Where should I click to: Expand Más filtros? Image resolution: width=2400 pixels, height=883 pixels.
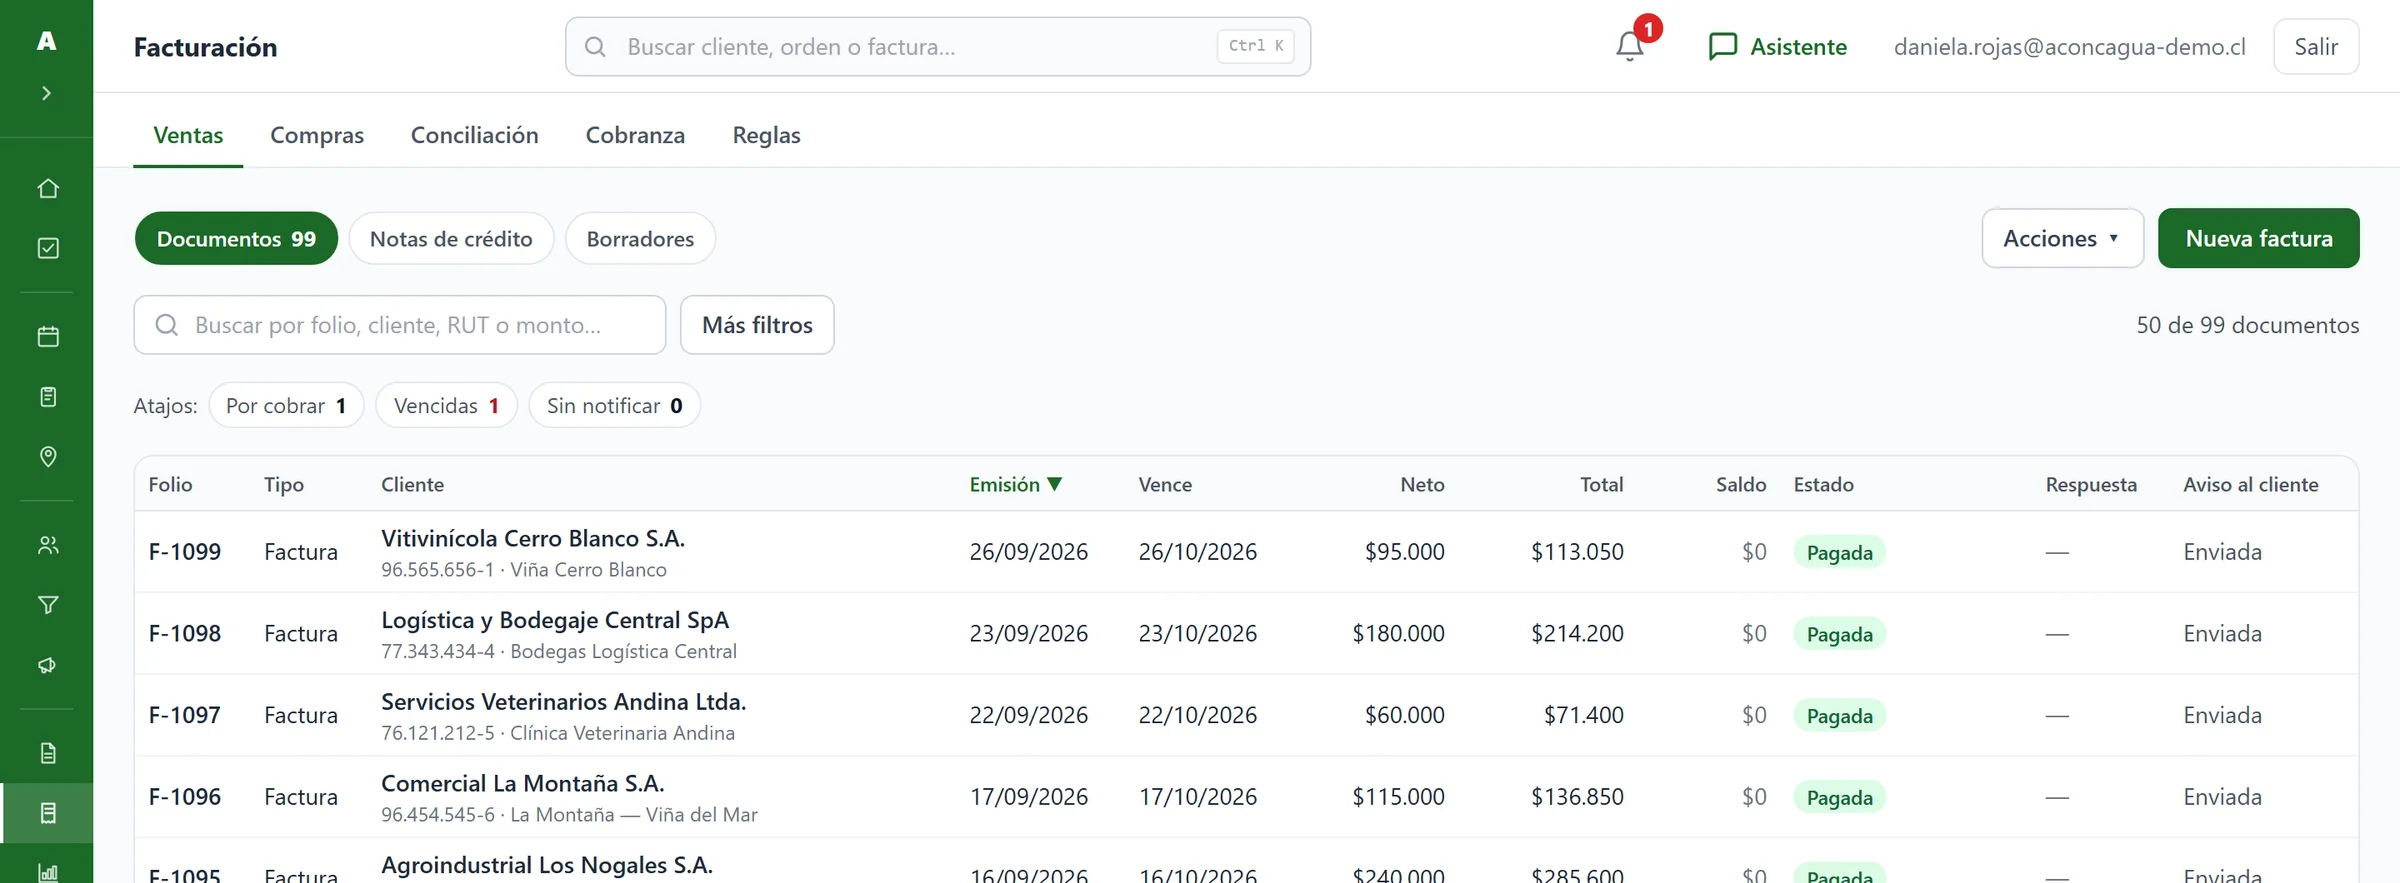tap(757, 325)
